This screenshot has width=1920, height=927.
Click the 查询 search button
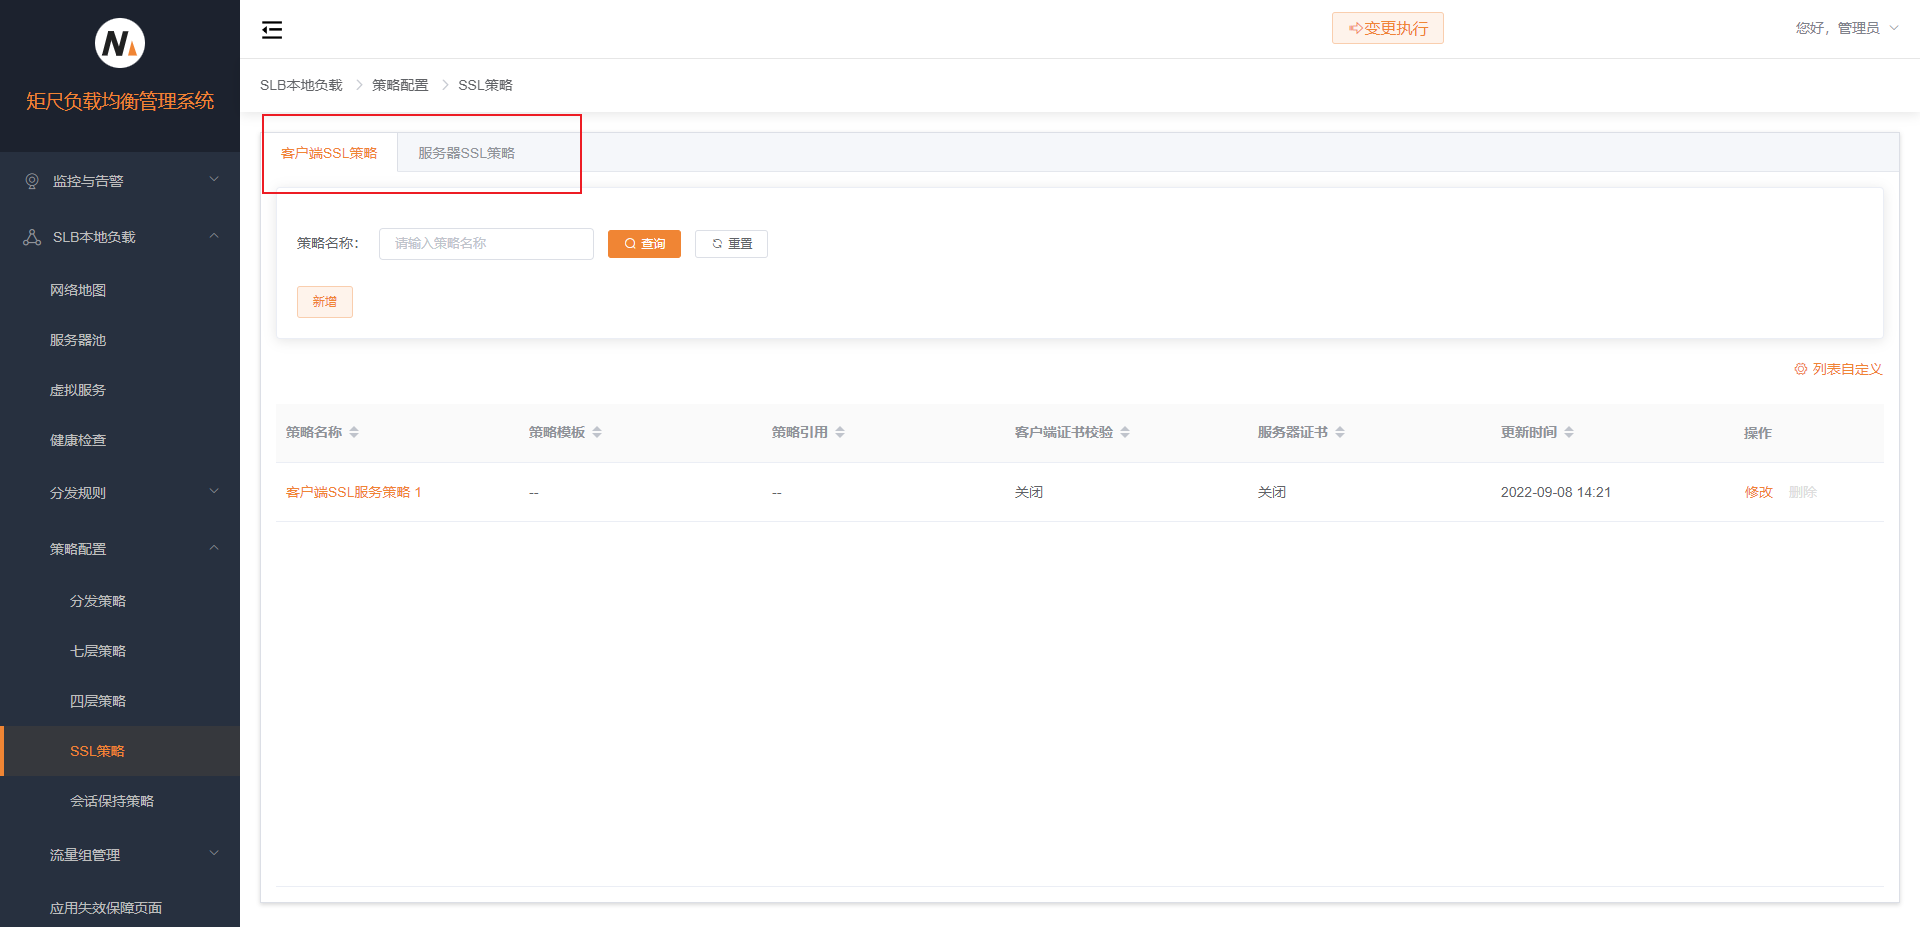point(644,244)
